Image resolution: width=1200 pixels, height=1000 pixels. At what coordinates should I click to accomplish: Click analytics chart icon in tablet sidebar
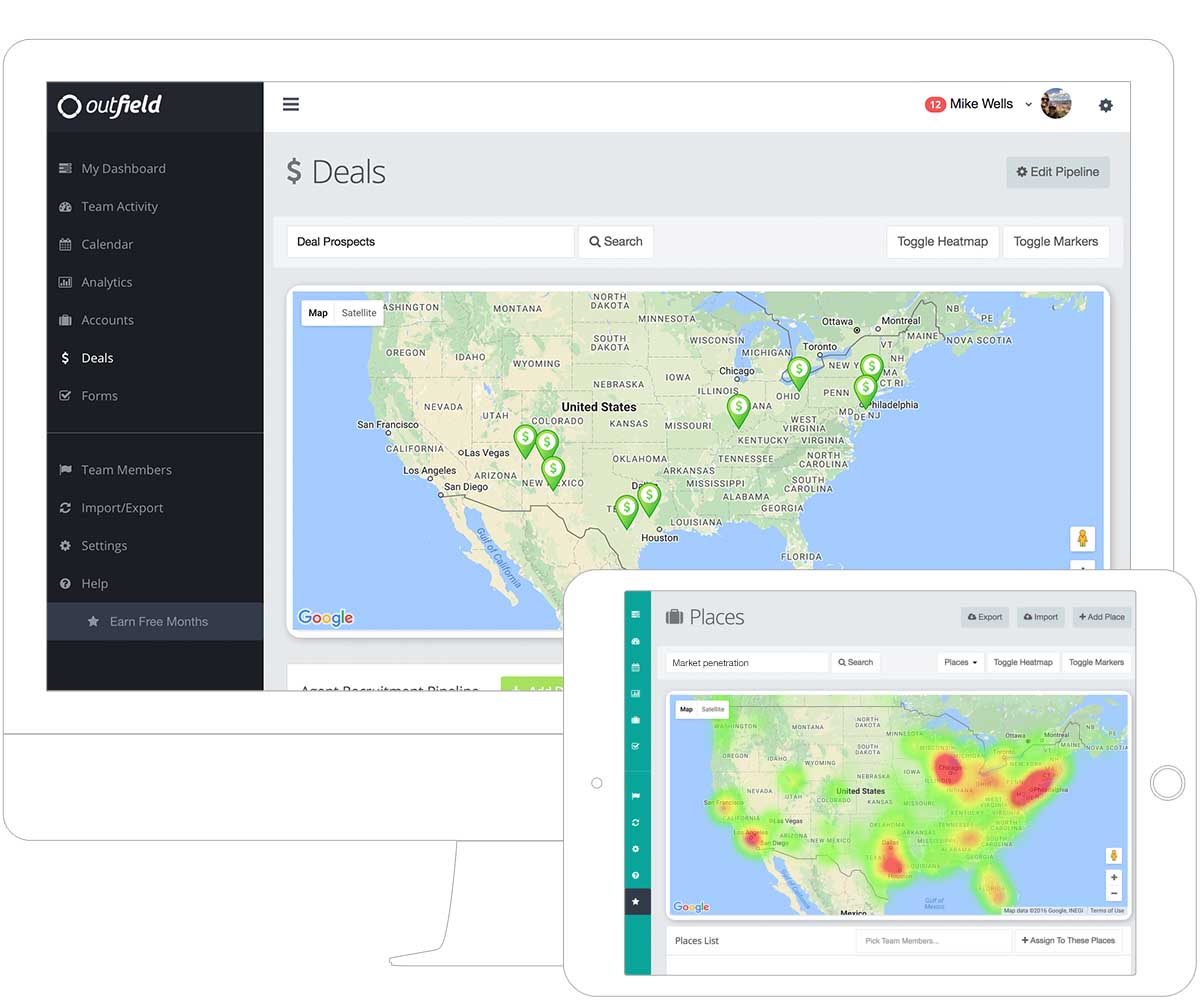(x=637, y=693)
